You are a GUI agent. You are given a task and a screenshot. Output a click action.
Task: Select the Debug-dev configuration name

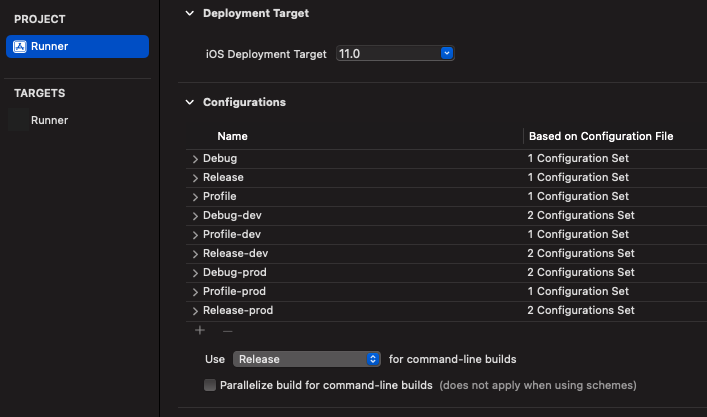pyautogui.click(x=232, y=215)
